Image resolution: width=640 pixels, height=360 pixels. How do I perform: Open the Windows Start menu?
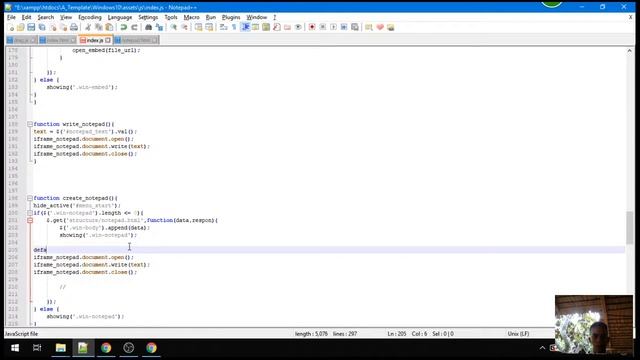(15, 348)
